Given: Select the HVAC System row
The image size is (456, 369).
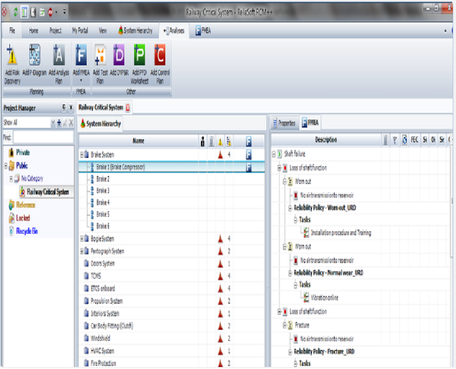Looking at the screenshot, I should point(172,351).
